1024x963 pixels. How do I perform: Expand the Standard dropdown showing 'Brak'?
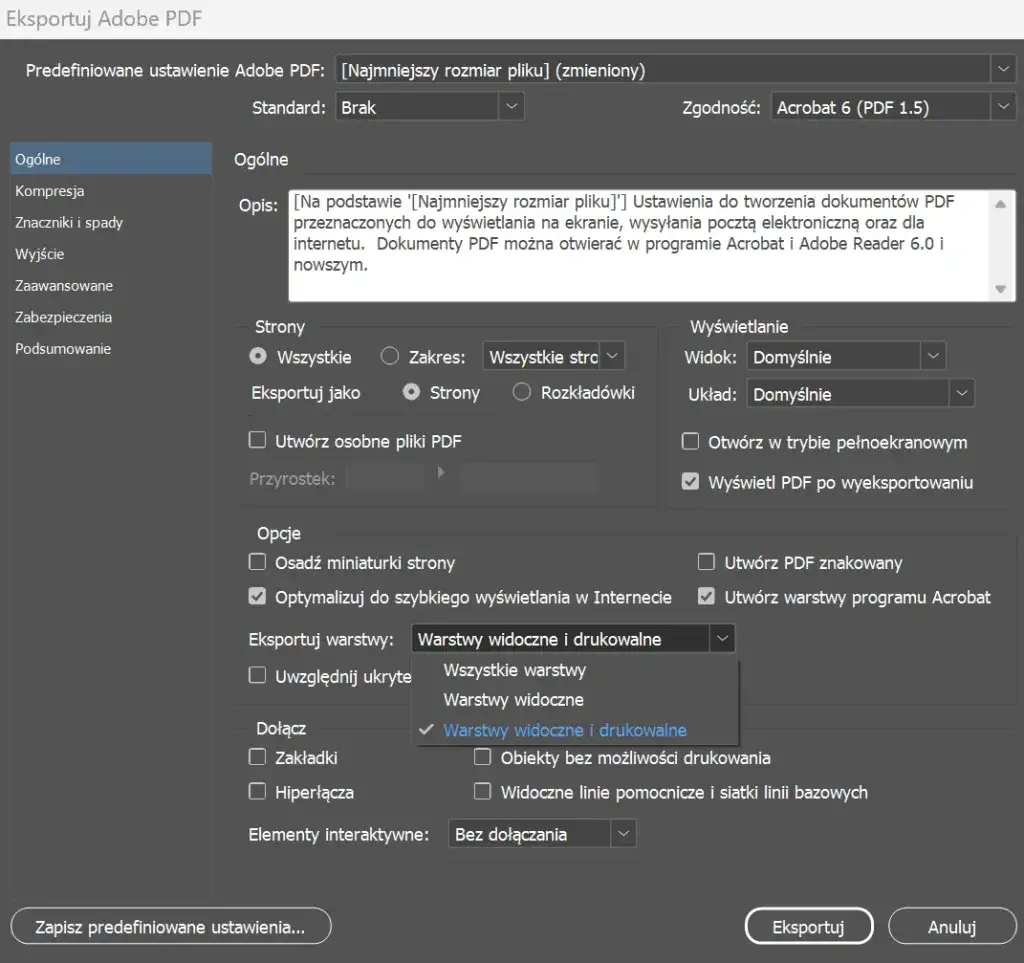click(430, 106)
